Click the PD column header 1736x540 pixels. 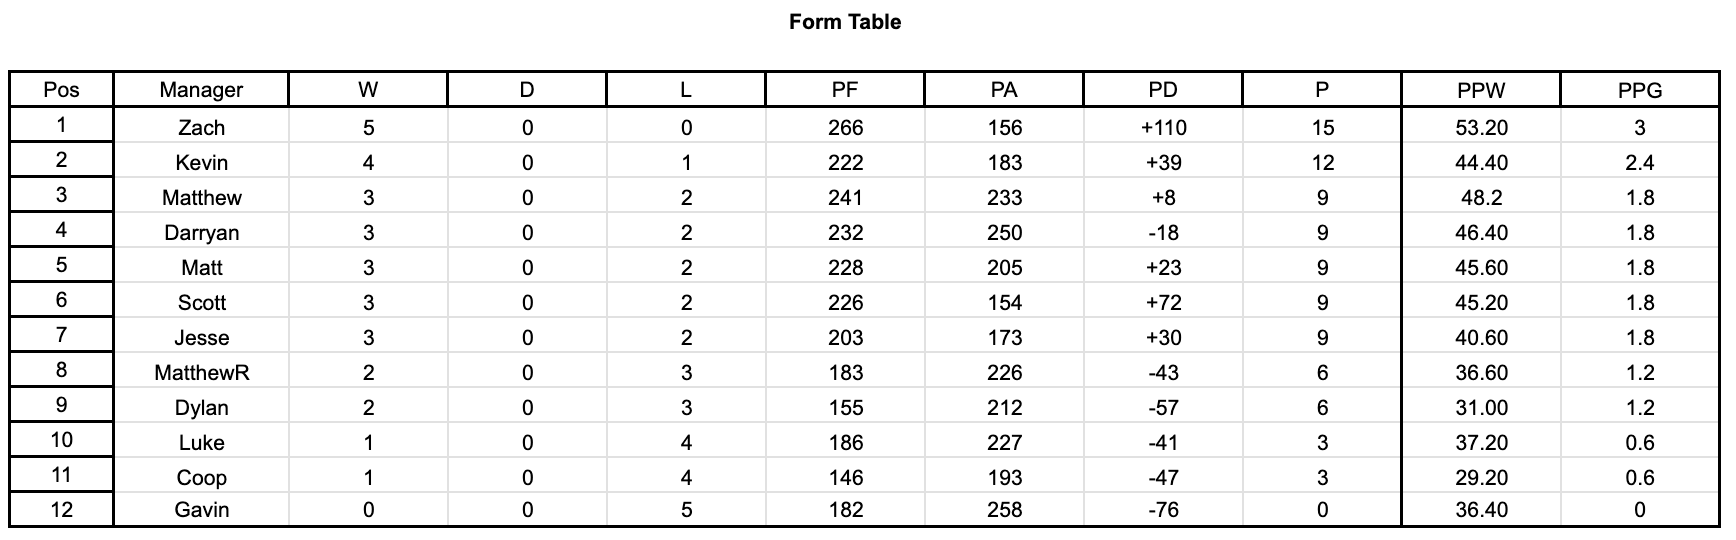tap(1163, 90)
